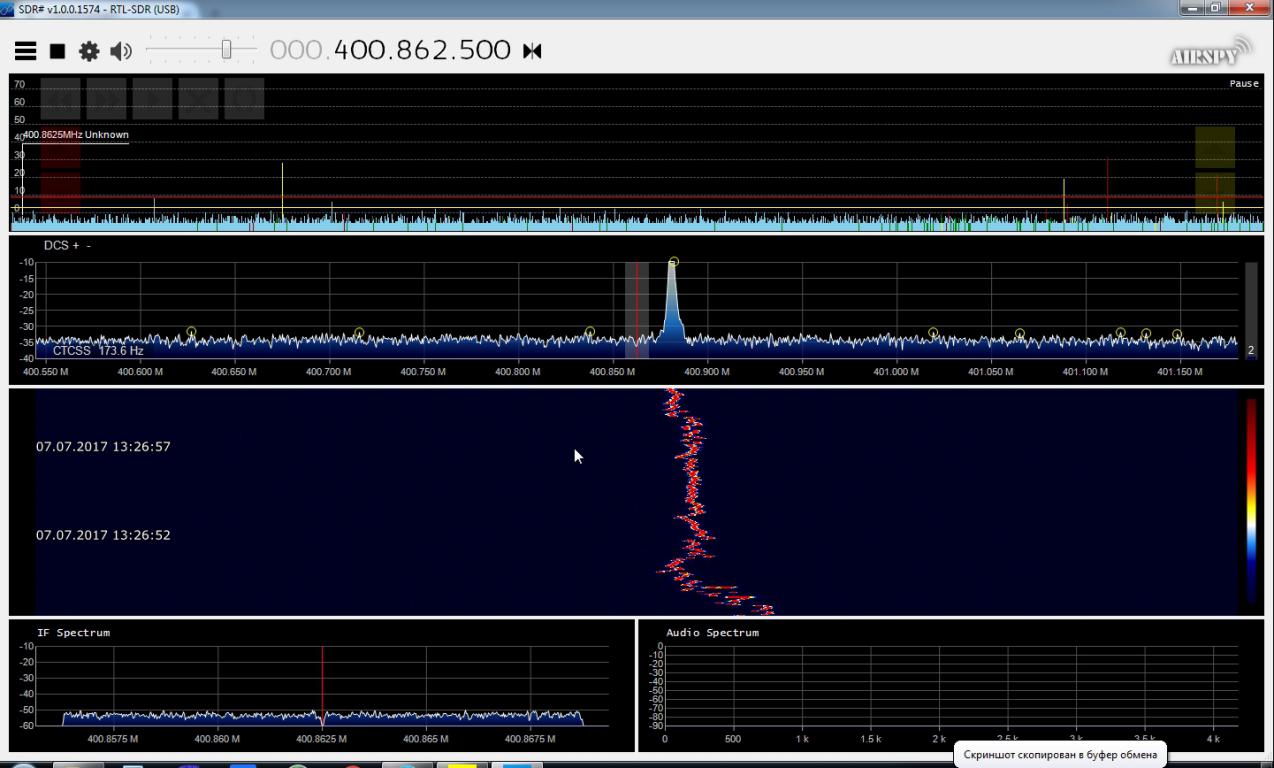This screenshot has width=1274, height=768.
Task: Click the waterfall color gradient contrast bar
Action: [1251, 500]
